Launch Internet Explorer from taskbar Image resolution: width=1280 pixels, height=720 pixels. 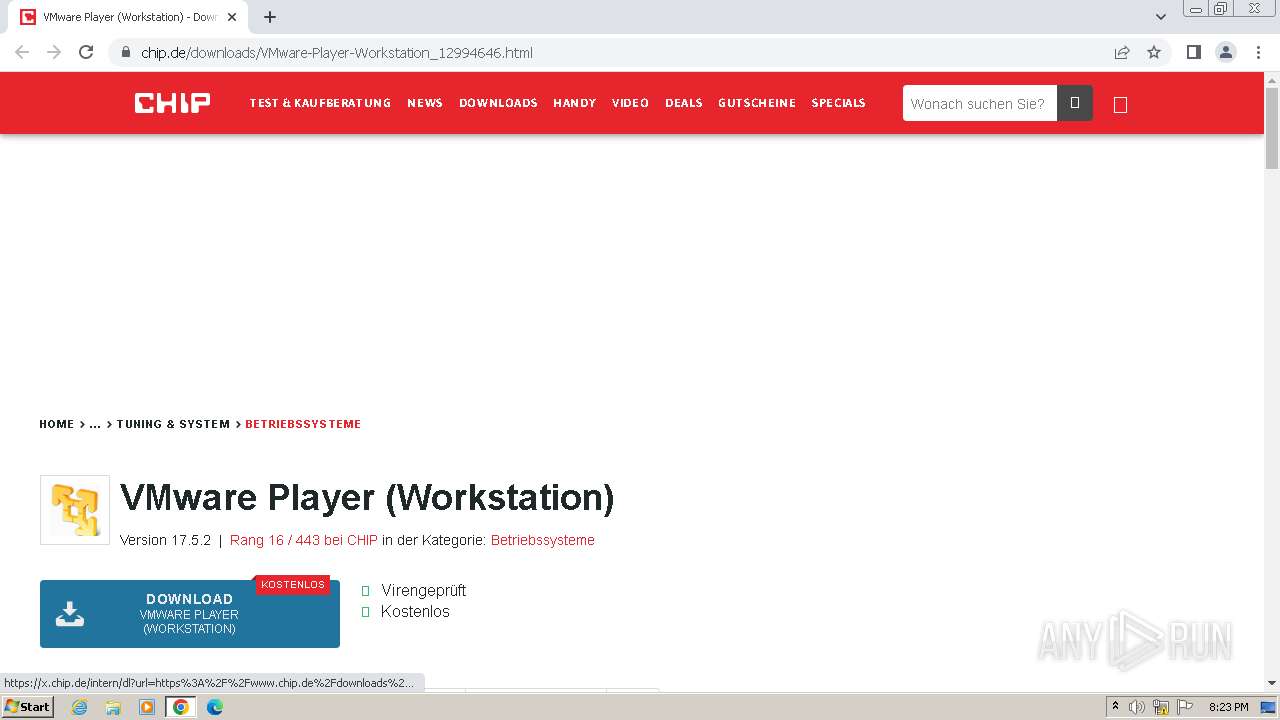(80, 707)
